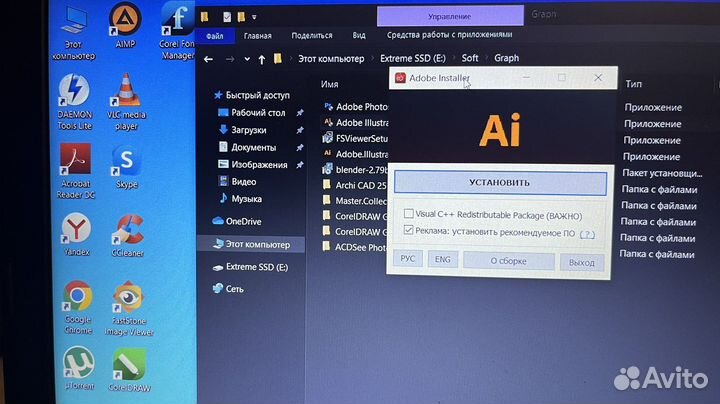720x404 pixels.
Task: Select Extreme SSD (E:) in navigation pane
Action: (251, 267)
